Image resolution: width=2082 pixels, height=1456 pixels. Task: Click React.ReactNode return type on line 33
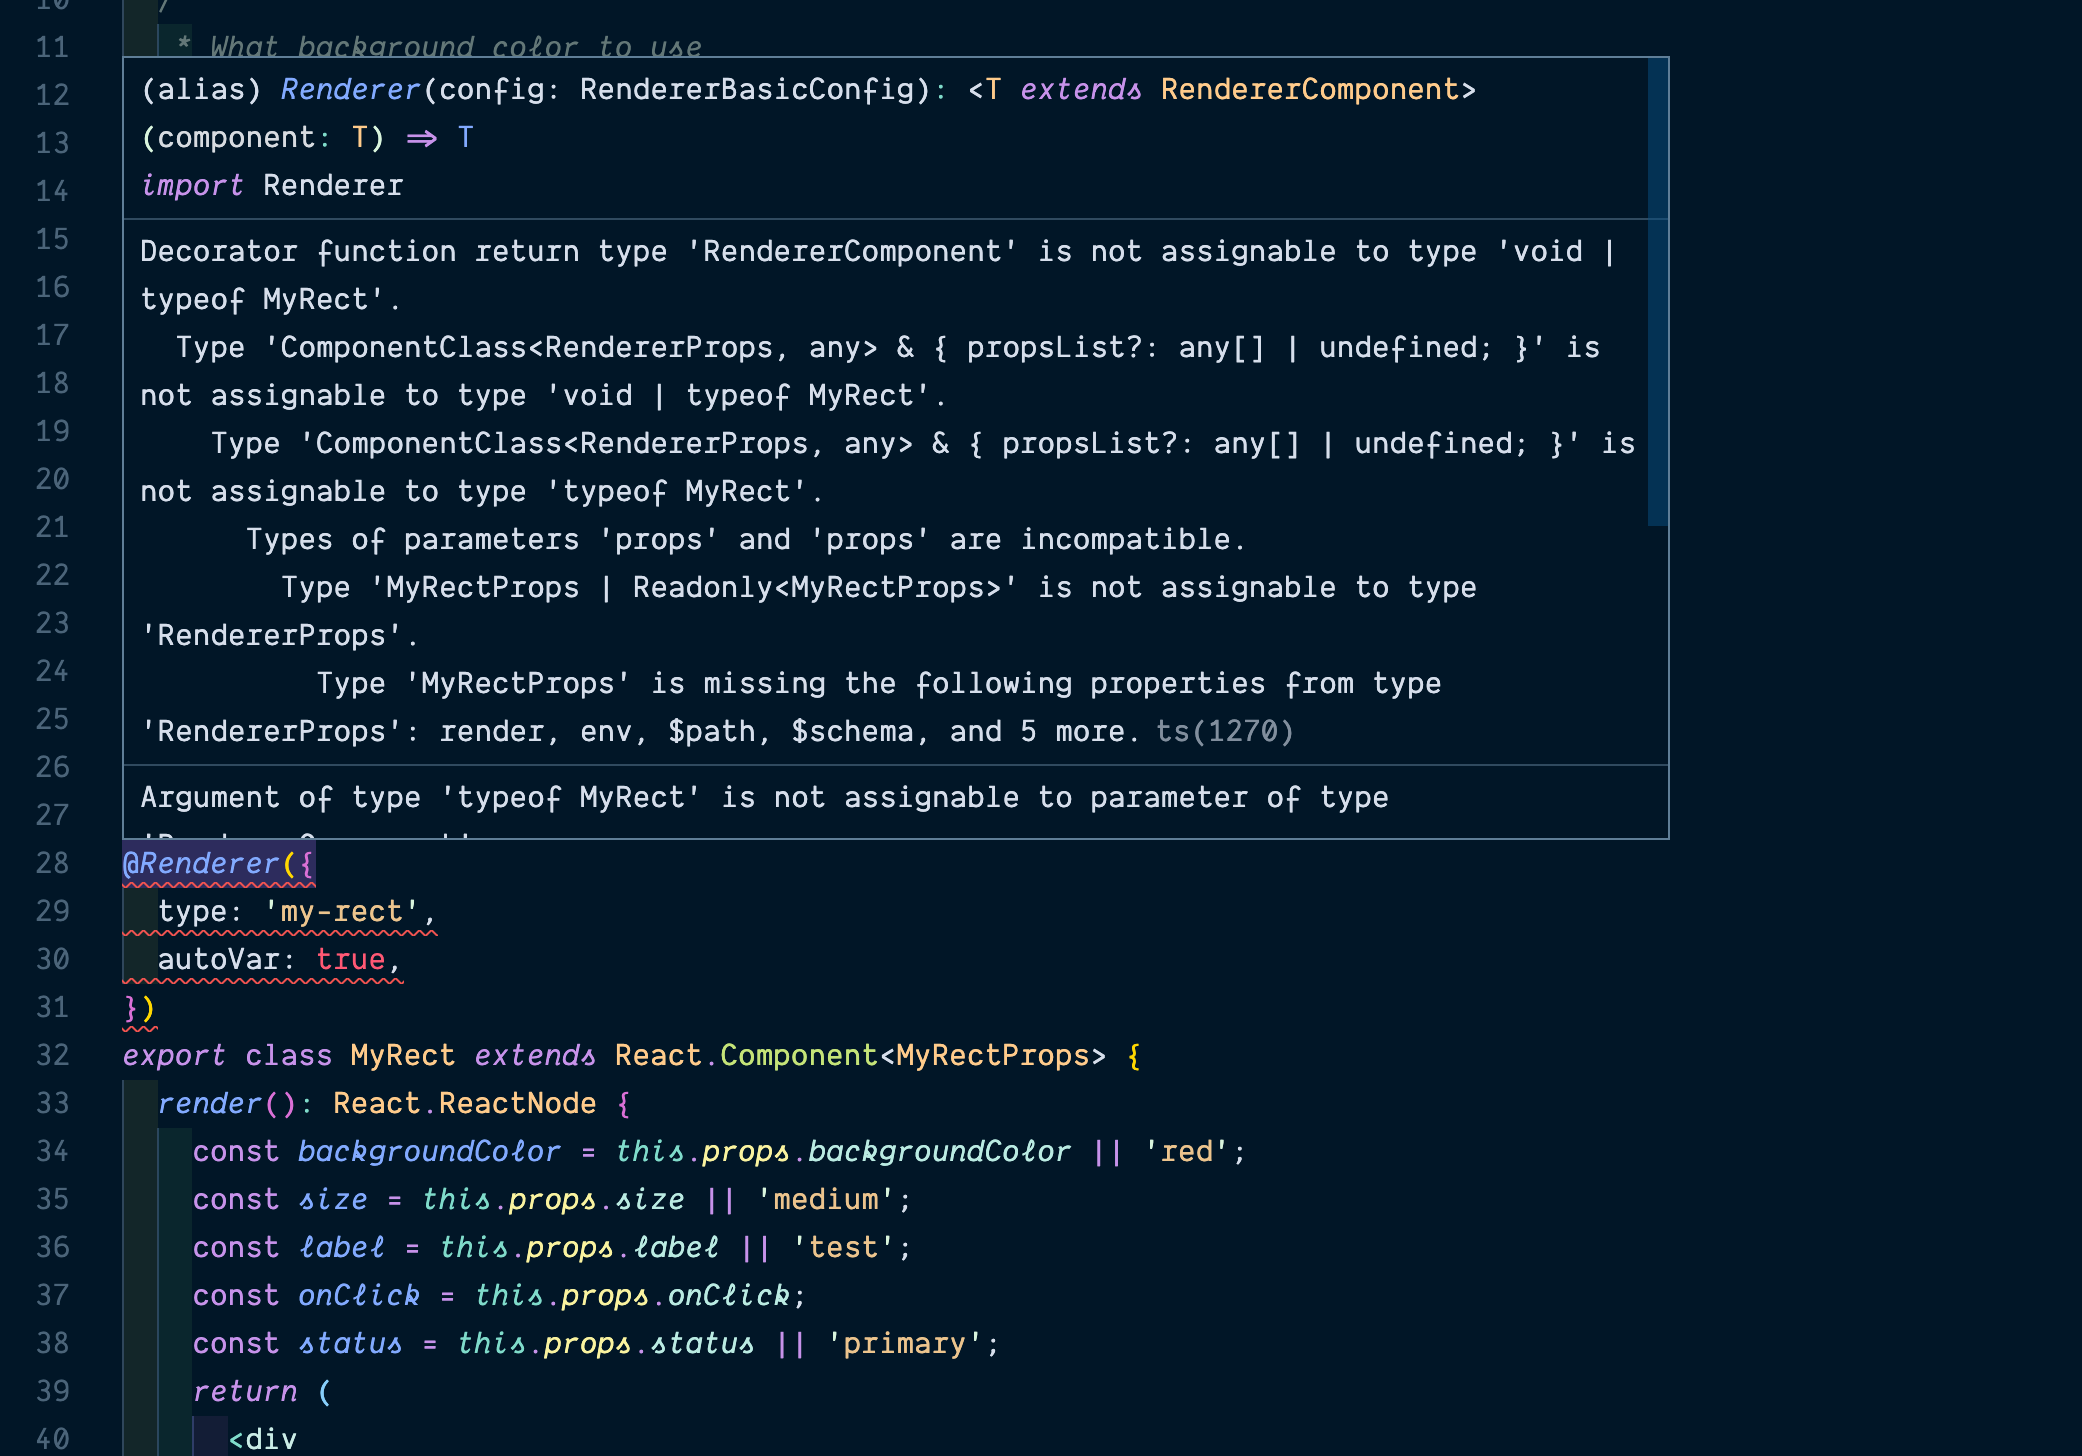[x=464, y=1104]
